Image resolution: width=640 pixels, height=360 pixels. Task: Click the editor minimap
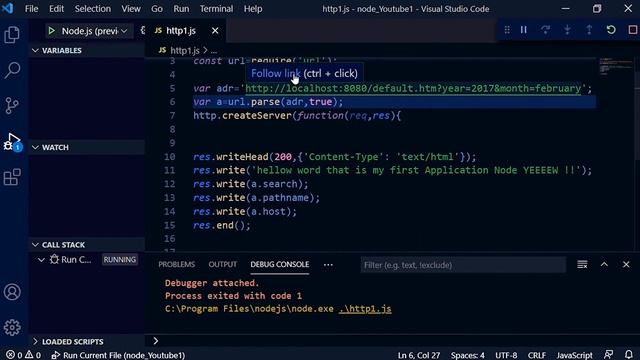pos(616,67)
